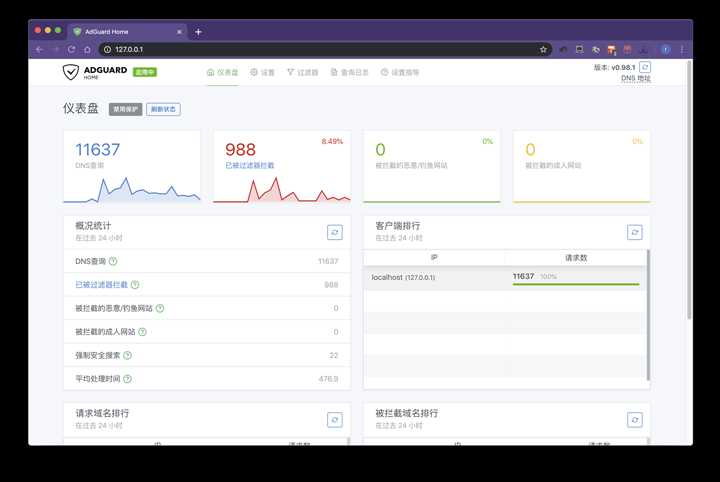
Task: Refresh the 概况统计 general statistics card
Action: coord(335,232)
